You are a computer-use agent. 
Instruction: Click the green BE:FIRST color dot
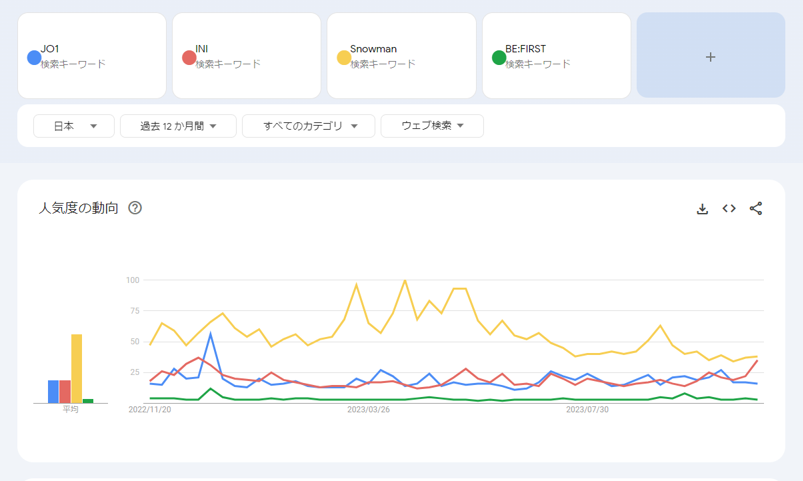coord(499,57)
